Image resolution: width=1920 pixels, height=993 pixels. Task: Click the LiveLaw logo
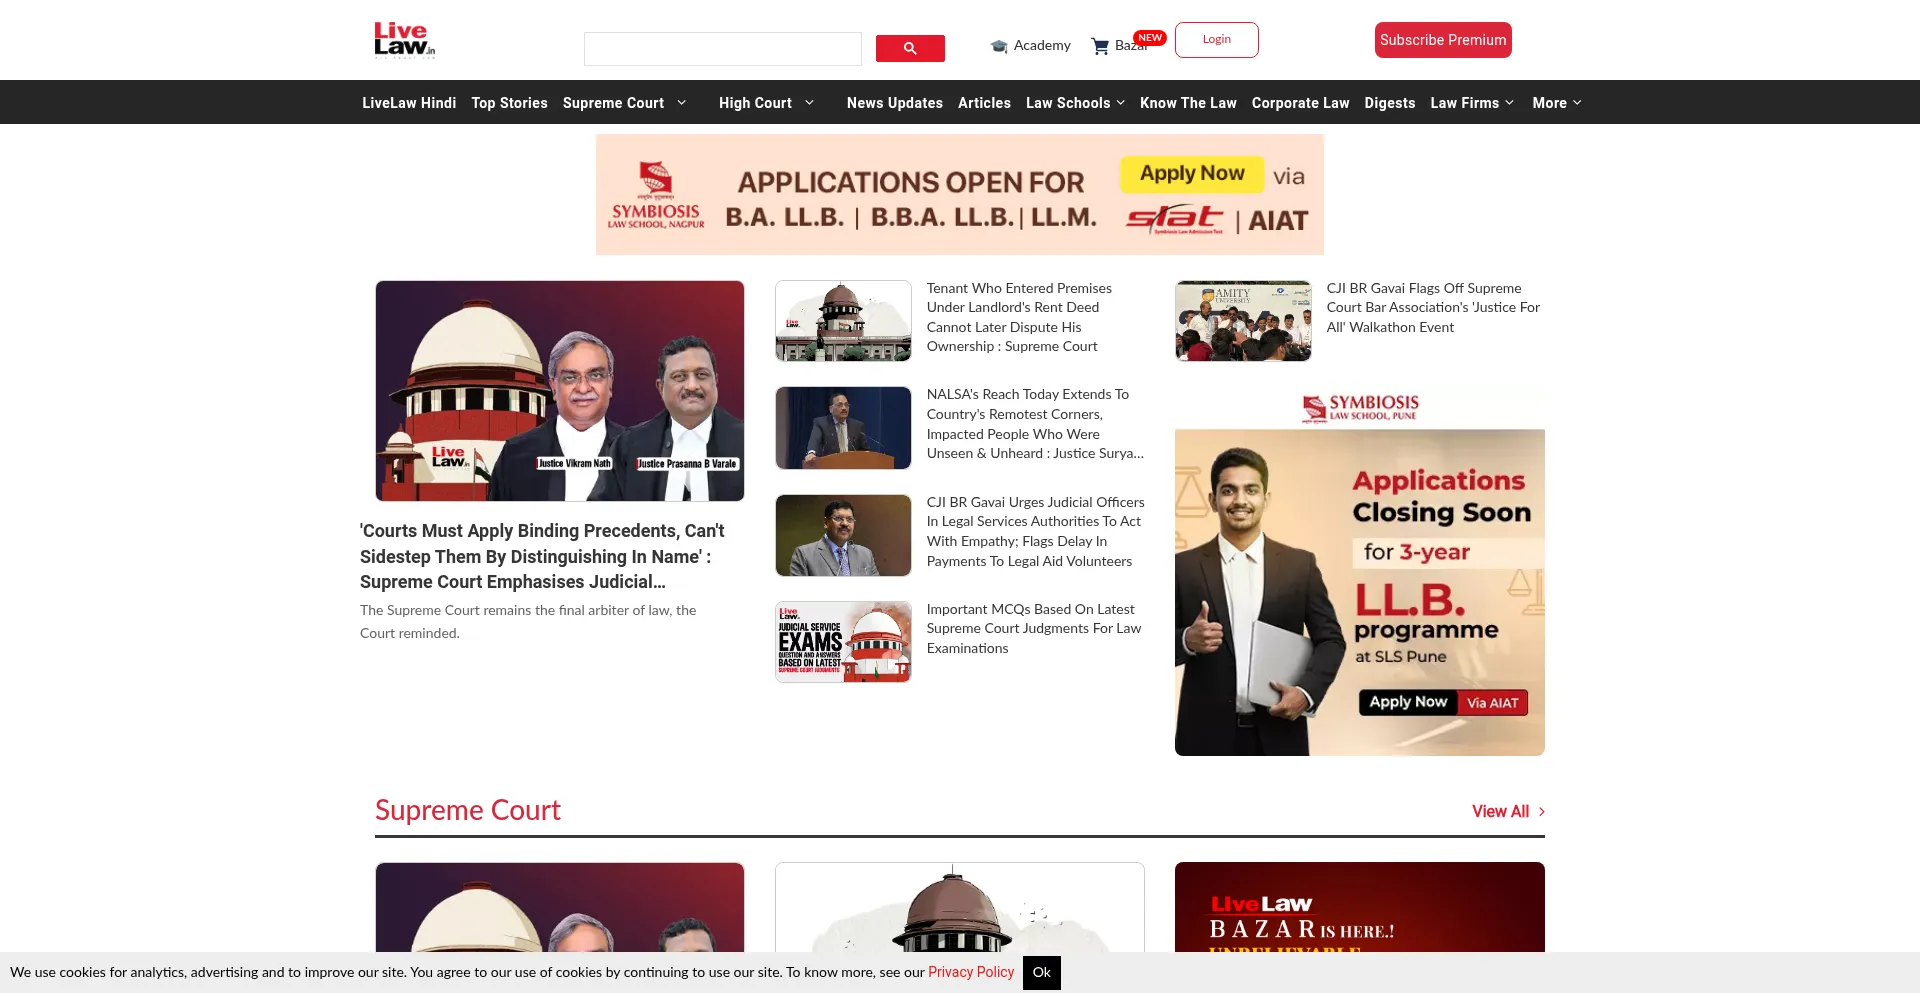pos(404,40)
